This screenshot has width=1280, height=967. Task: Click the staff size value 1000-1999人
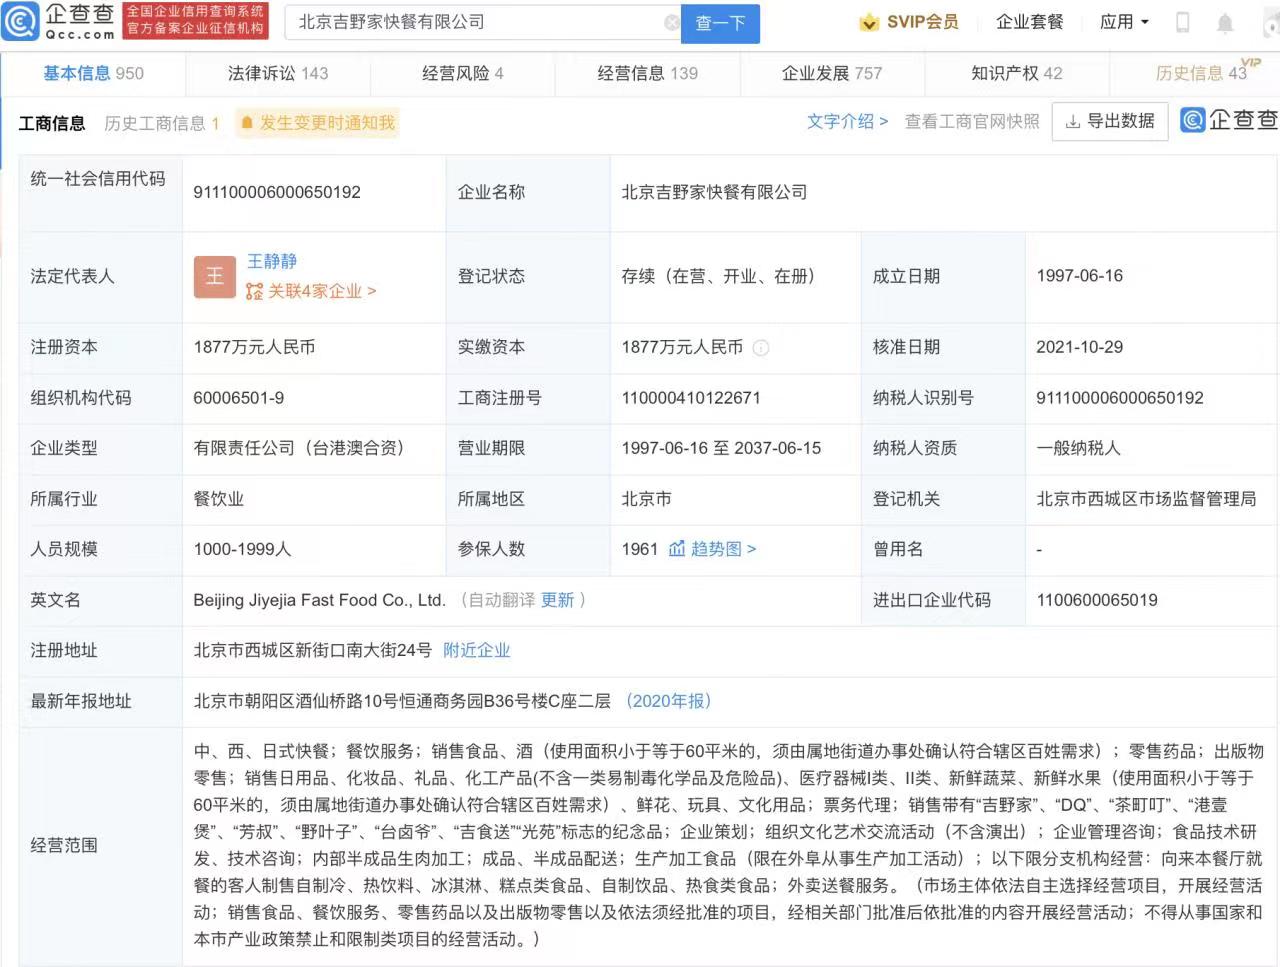click(242, 549)
